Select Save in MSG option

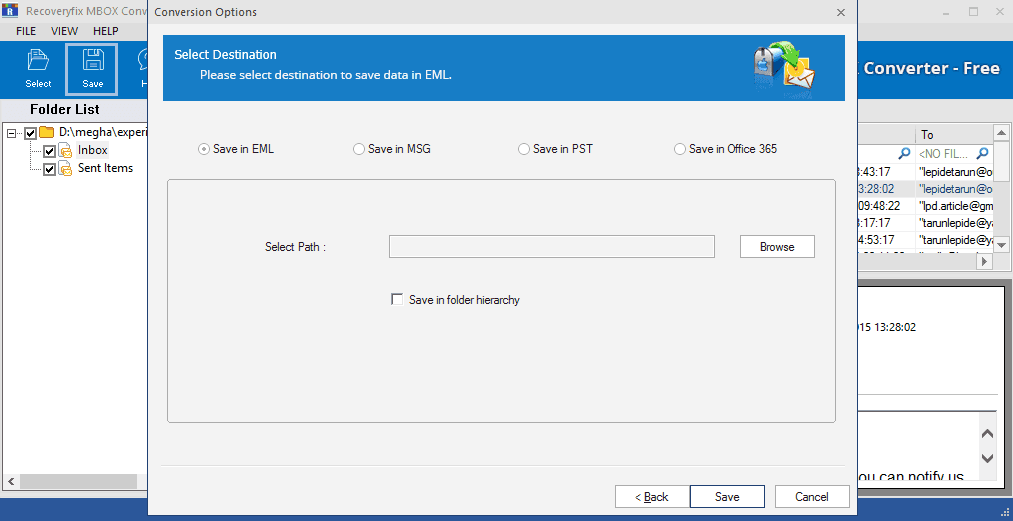tap(392, 149)
